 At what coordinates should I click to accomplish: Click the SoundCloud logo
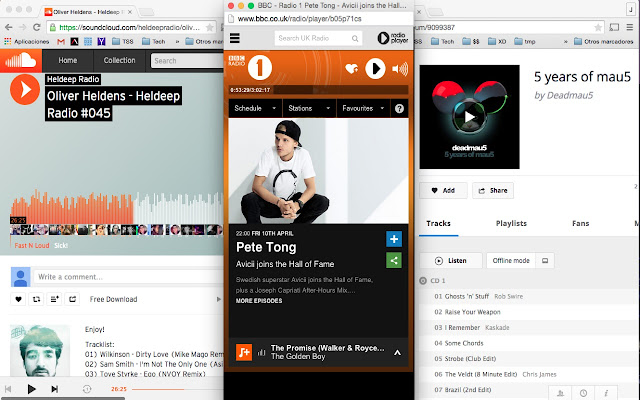[x=21, y=61]
